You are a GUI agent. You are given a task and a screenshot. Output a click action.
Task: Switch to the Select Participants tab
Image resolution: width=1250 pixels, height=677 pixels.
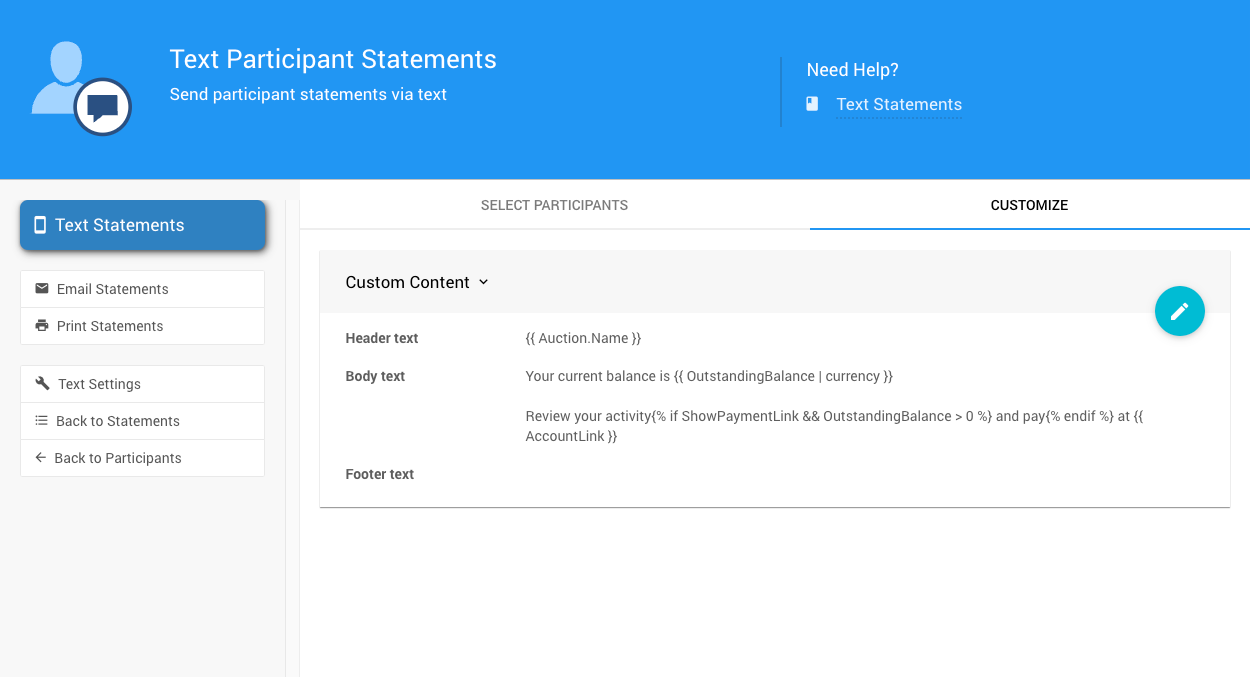tap(554, 205)
